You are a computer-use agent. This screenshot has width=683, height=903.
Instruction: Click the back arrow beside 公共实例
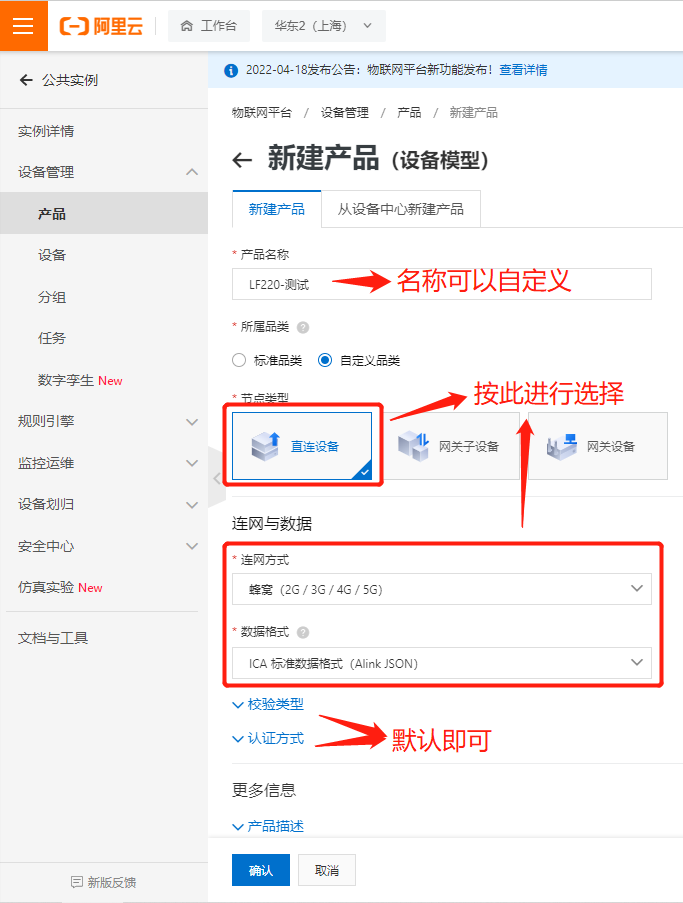26,80
